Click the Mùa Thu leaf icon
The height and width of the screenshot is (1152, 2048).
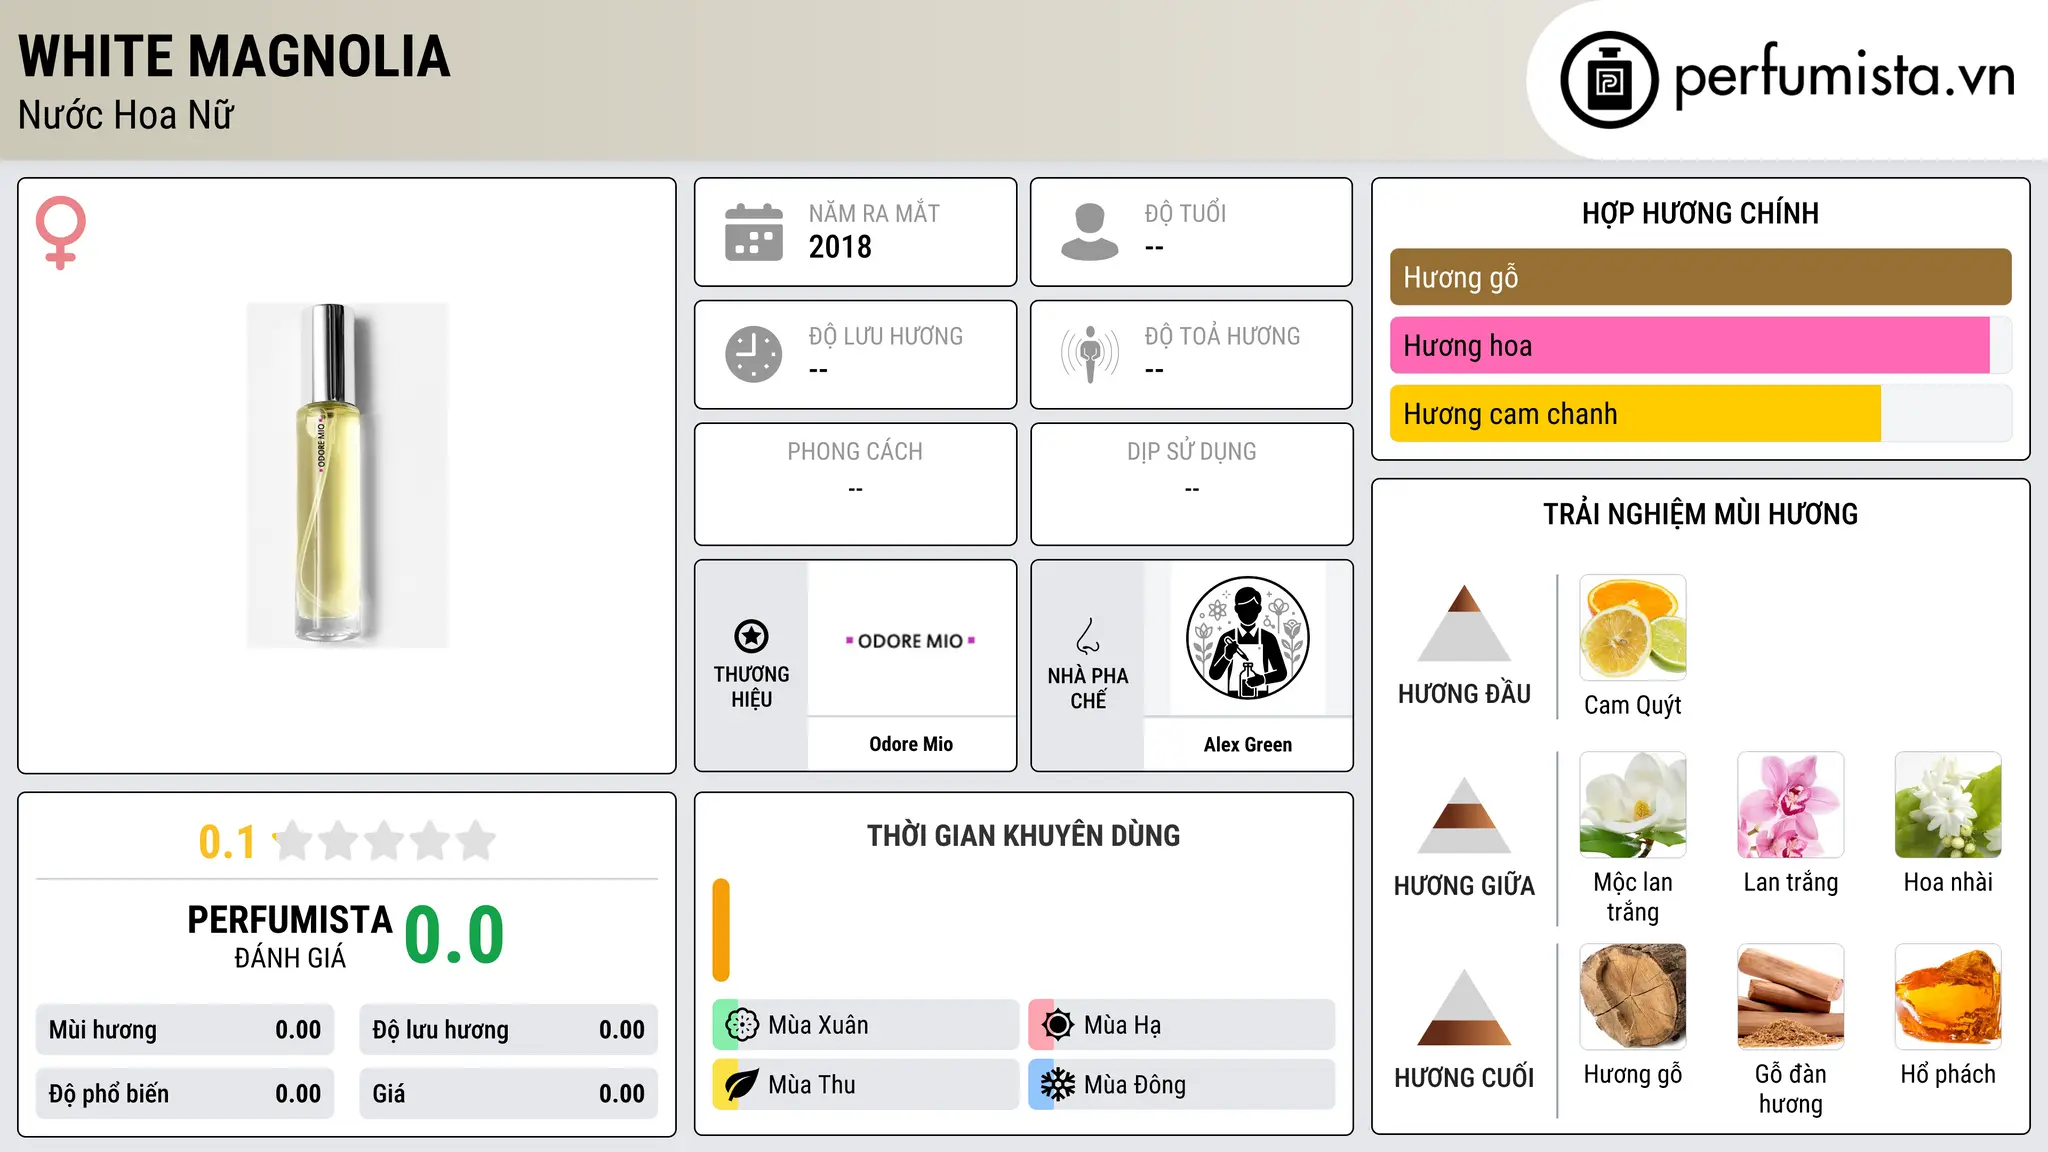tap(742, 1085)
